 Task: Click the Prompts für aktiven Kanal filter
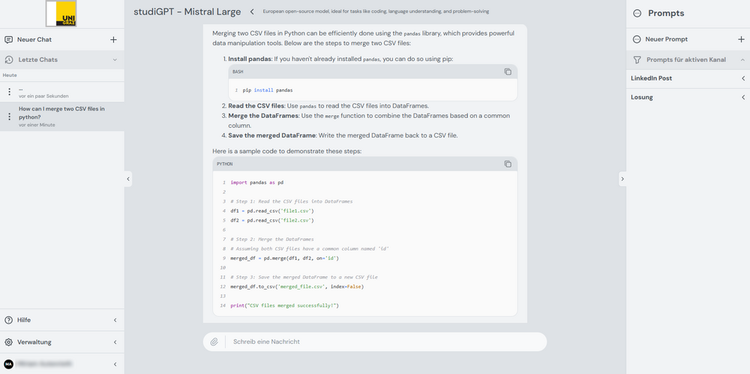pyautogui.click(x=688, y=60)
